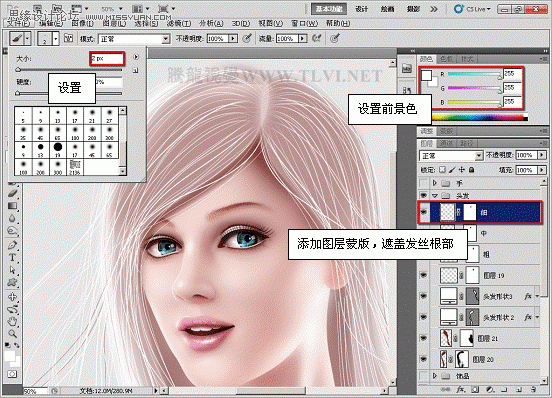Open the Brush panel toggle icon

(x=69, y=38)
